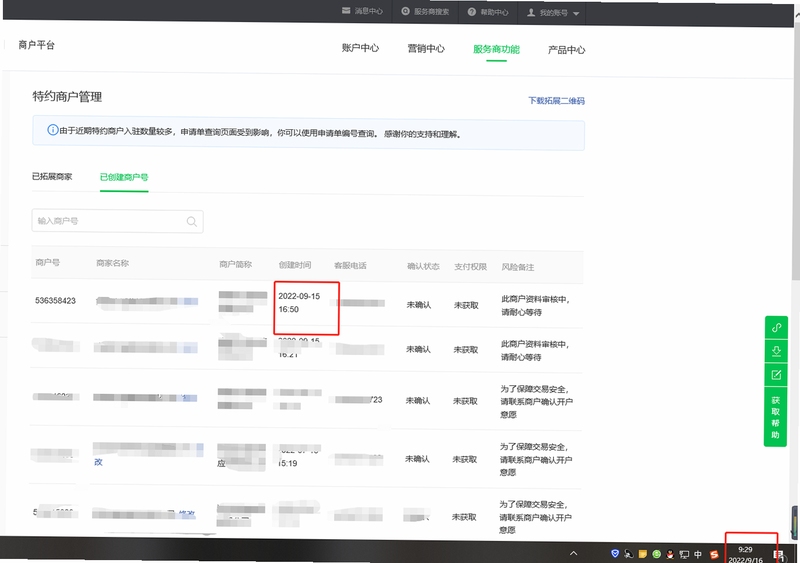Click the creation time 2022-09-15 16:50
Image resolution: width=800 pixels, height=563 pixels.
click(x=299, y=303)
